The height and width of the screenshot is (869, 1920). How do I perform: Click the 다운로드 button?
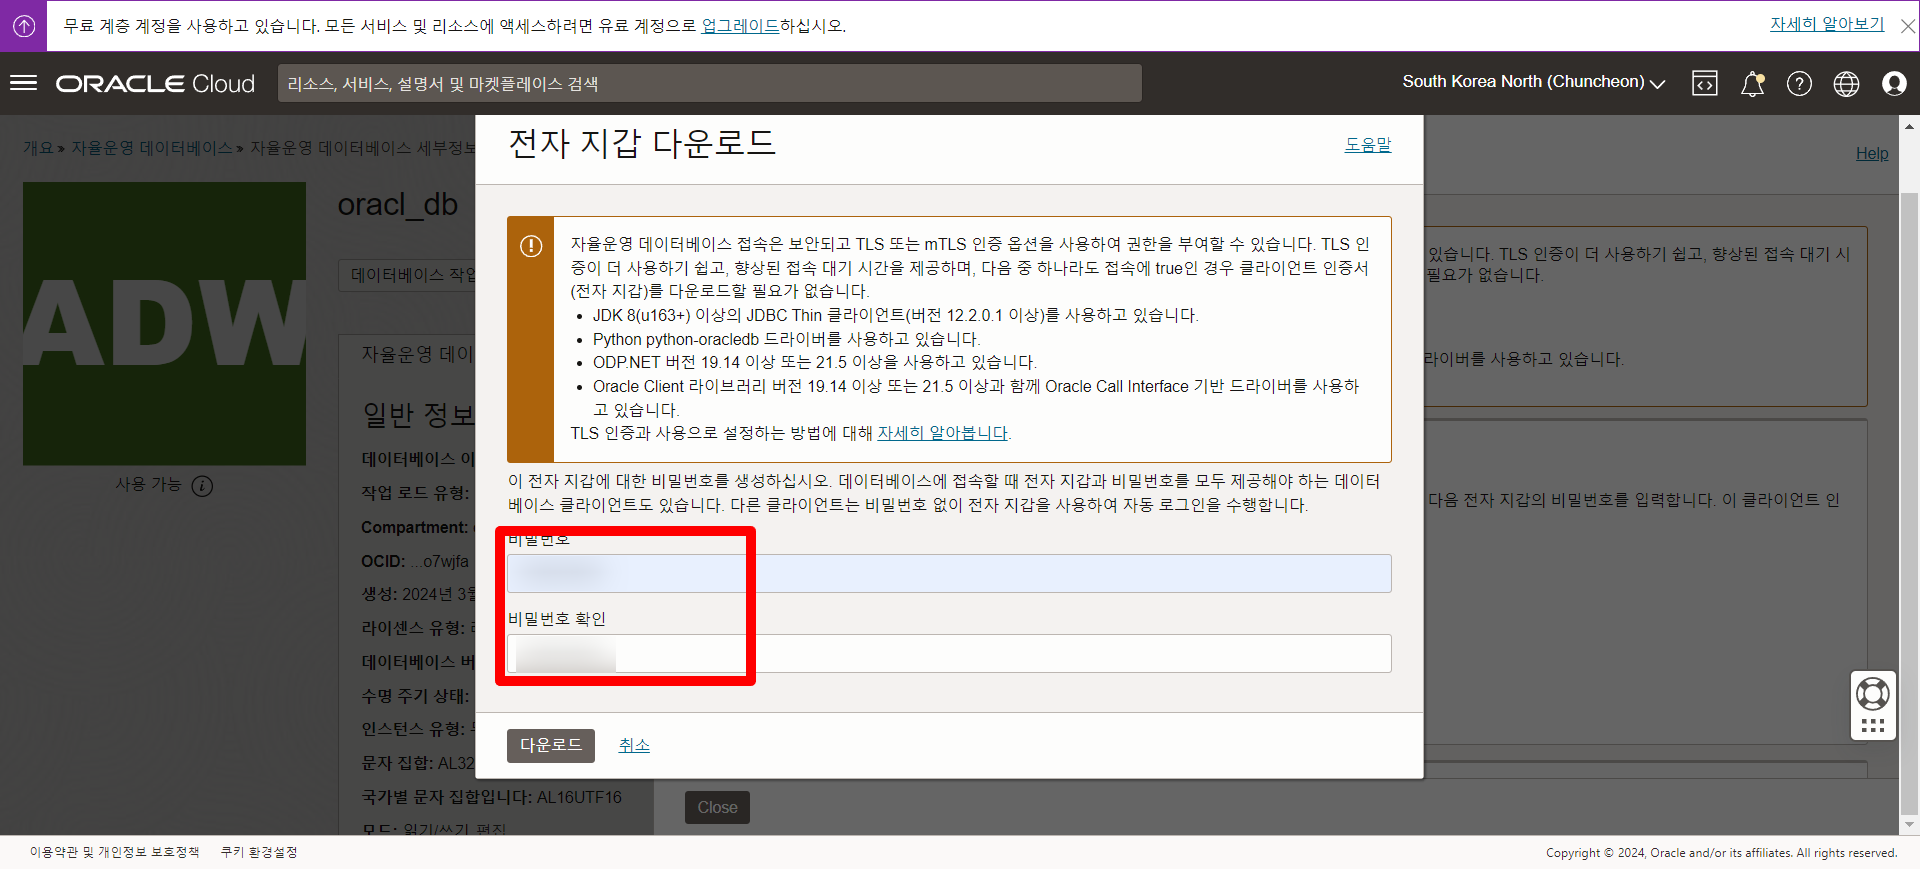(x=550, y=746)
